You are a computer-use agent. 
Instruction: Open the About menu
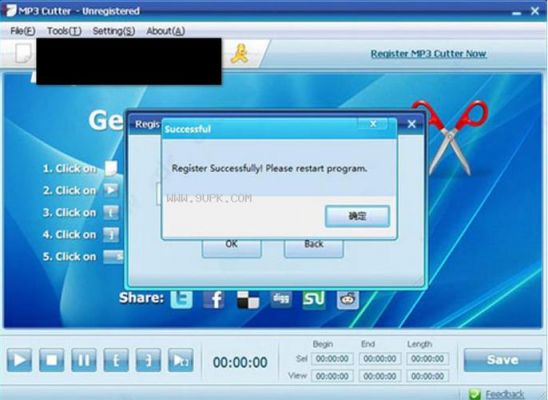(x=166, y=31)
